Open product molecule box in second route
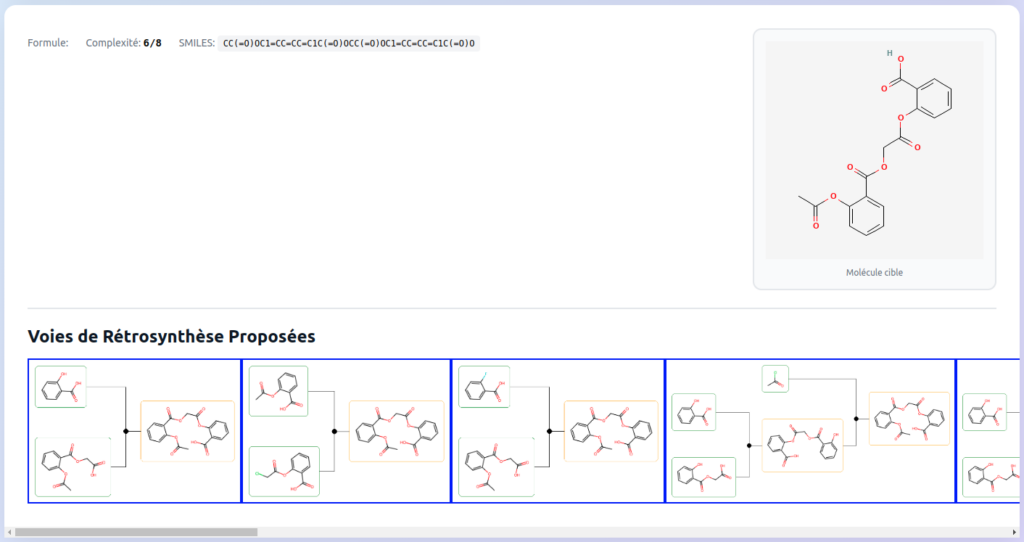This screenshot has height=542, width=1024. [396, 431]
